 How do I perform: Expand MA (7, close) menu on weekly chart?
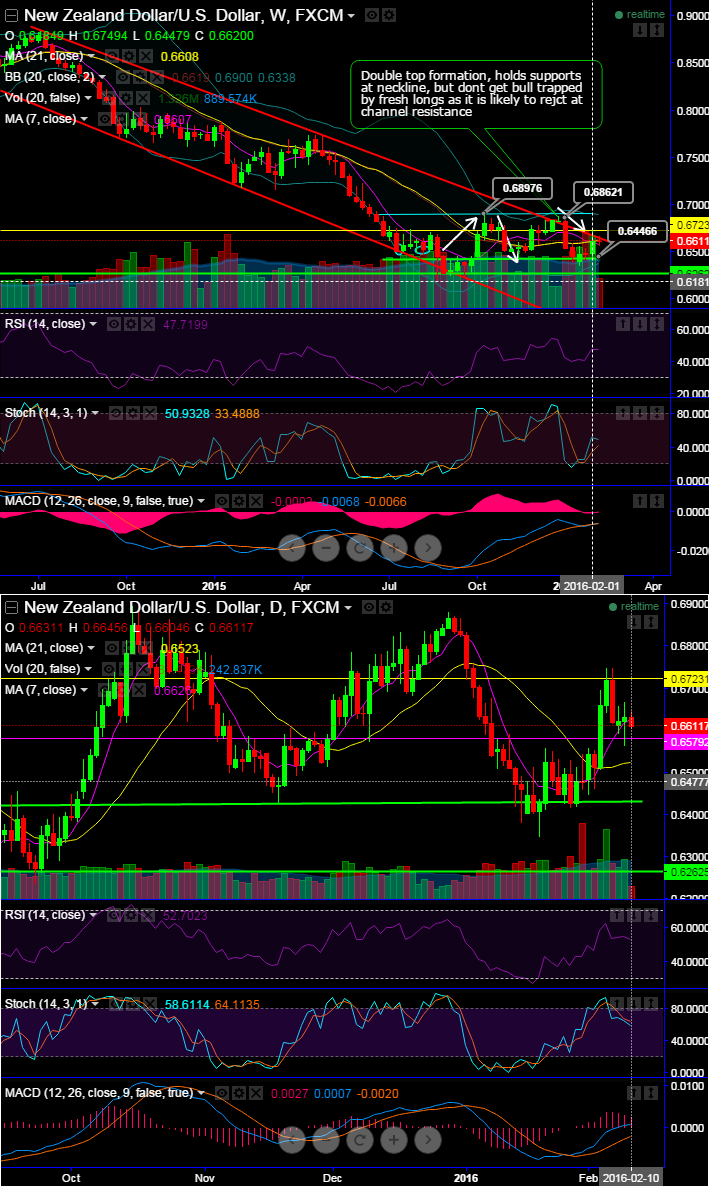tap(82, 119)
